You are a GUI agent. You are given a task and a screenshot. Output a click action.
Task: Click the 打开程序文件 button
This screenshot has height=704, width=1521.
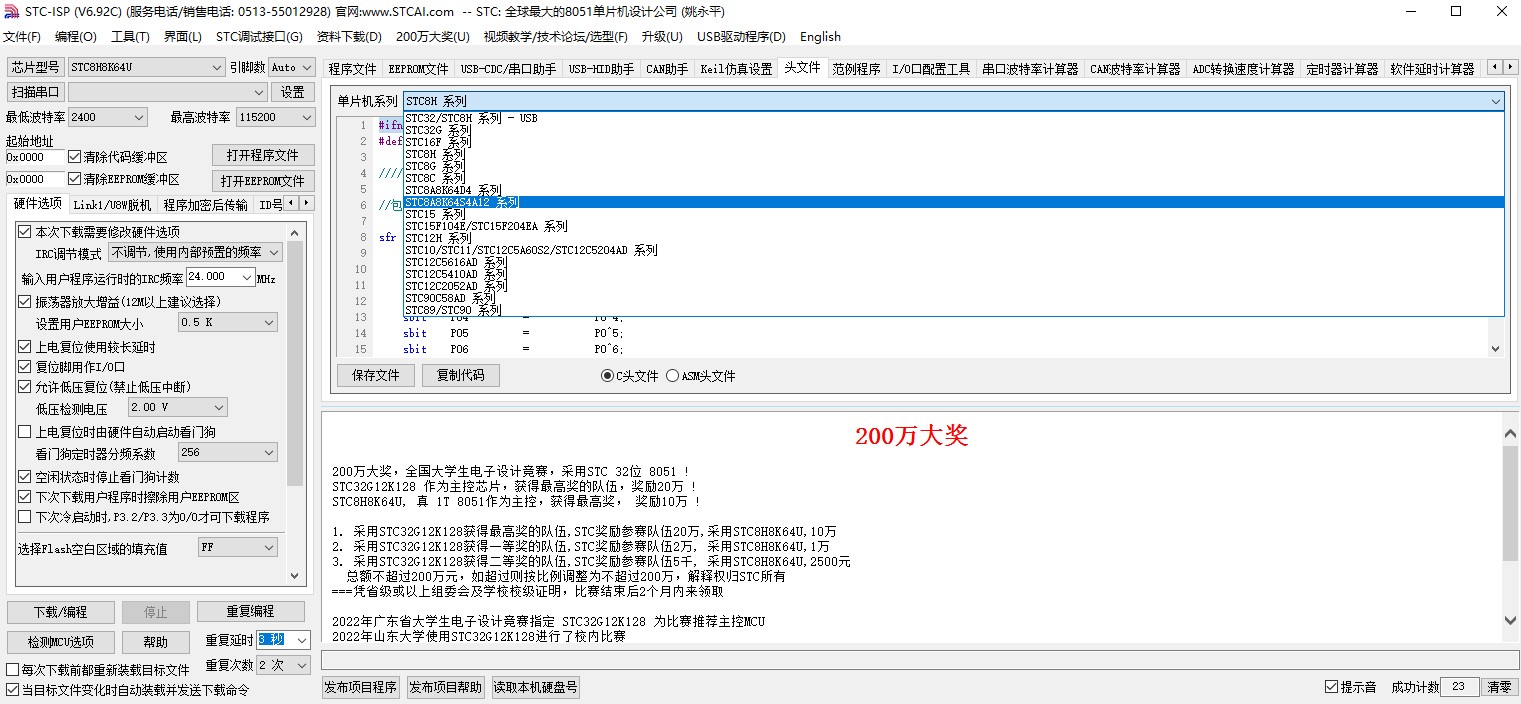click(x=263, y=156)
